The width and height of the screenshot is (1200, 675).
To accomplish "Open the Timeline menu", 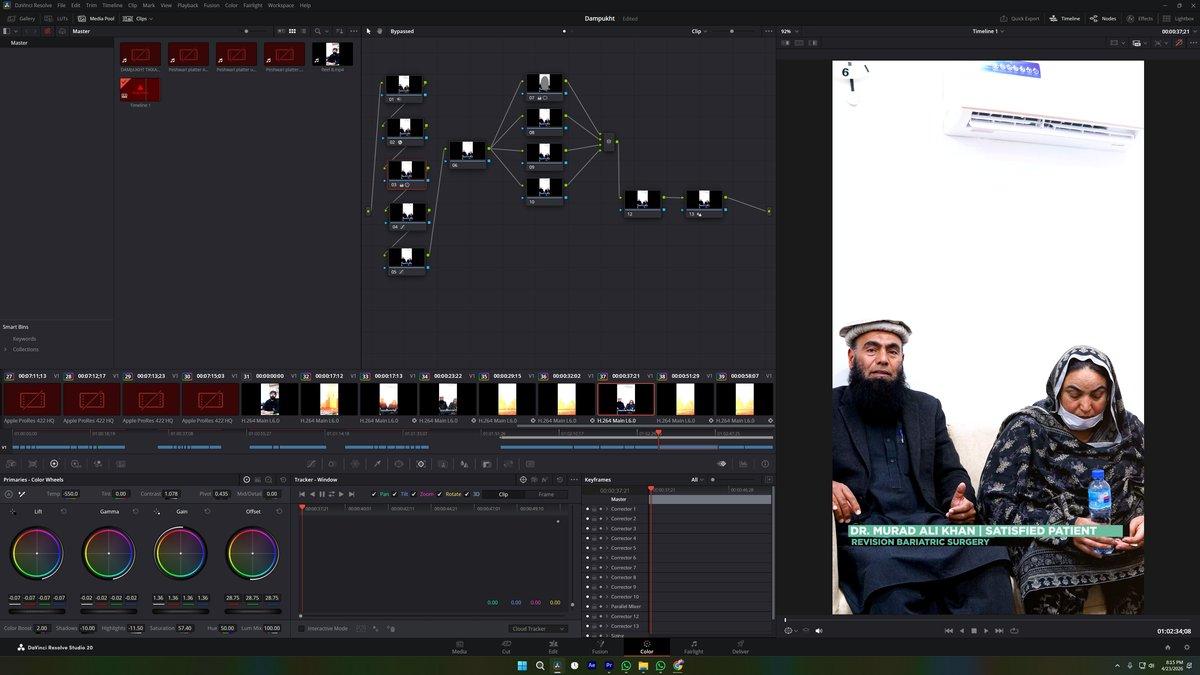I will [x=112, y=5].
